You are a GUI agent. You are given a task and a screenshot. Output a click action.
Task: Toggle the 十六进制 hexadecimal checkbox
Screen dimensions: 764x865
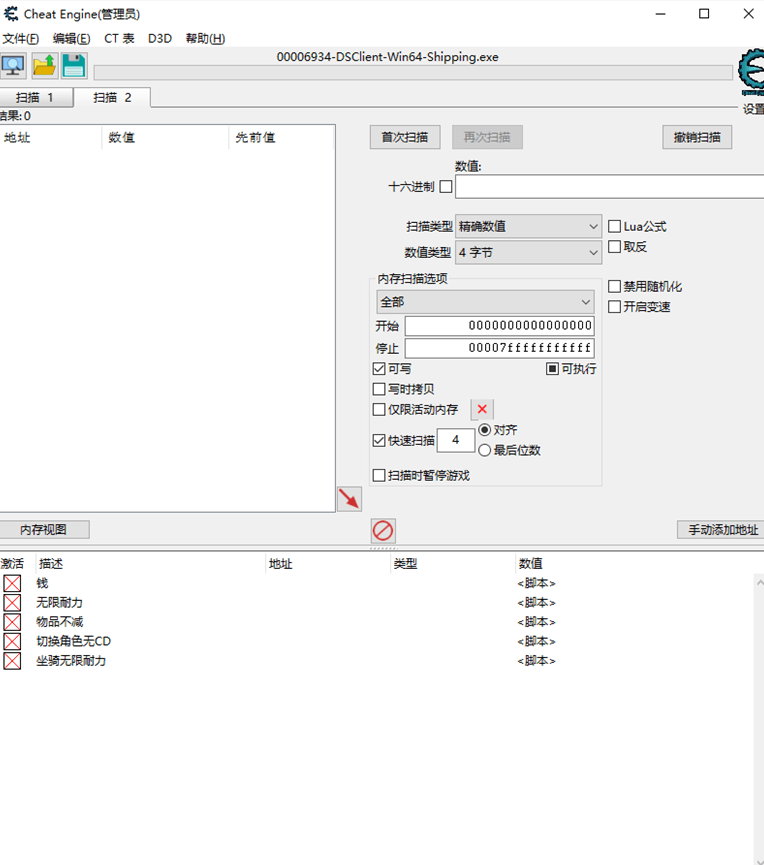click(446, 186)
